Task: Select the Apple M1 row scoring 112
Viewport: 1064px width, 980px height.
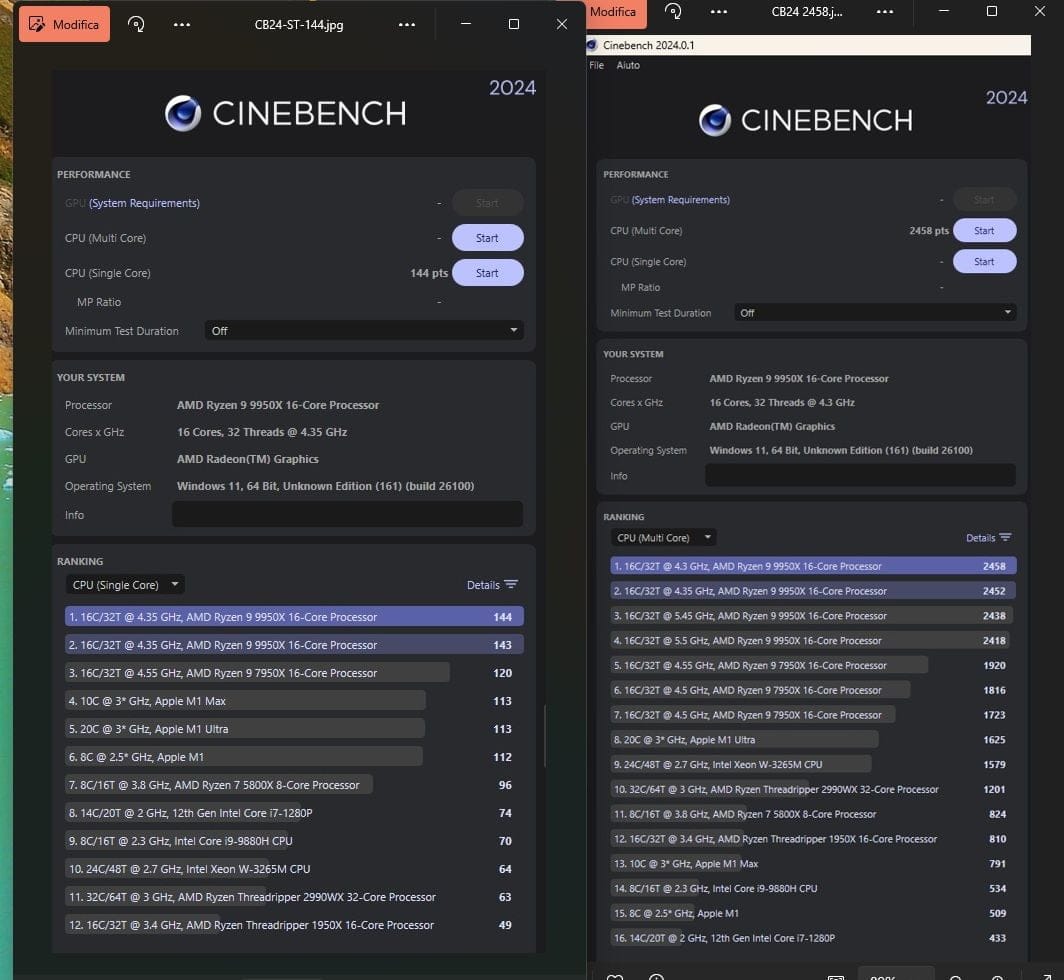Action: pos(294,757)
